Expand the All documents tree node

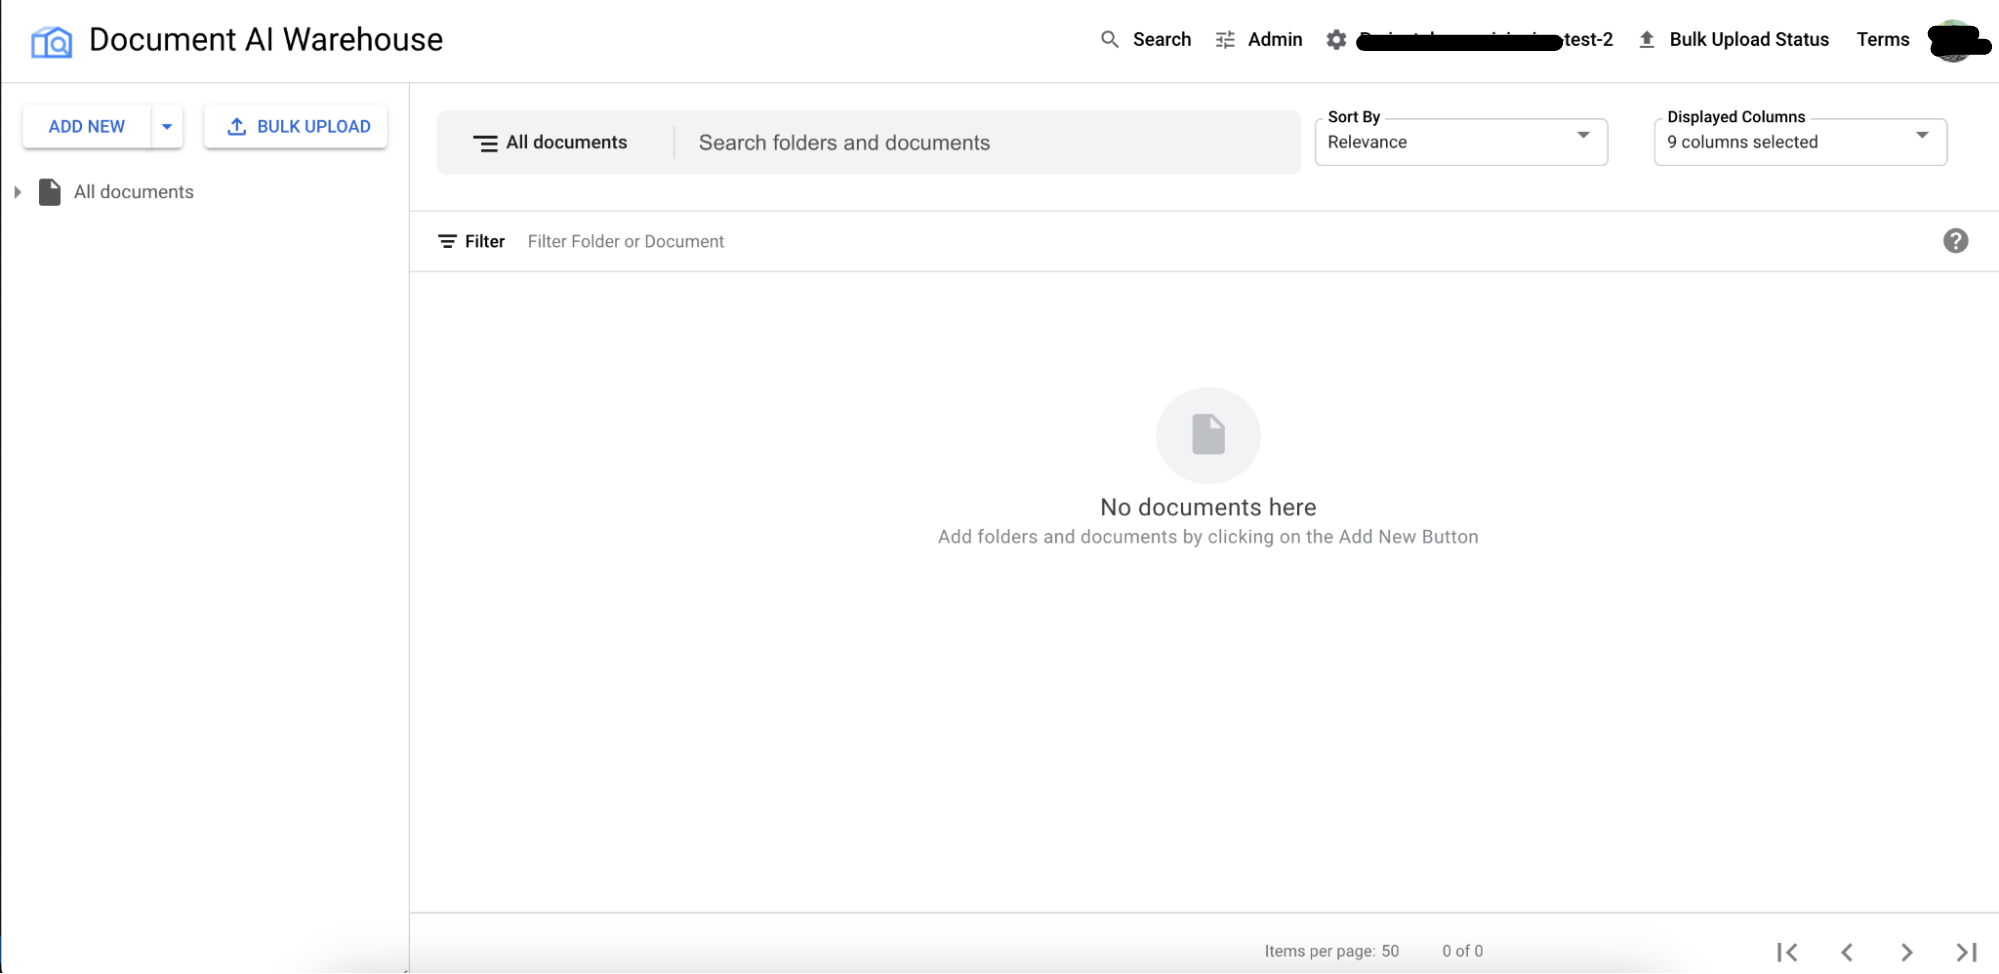17,192
